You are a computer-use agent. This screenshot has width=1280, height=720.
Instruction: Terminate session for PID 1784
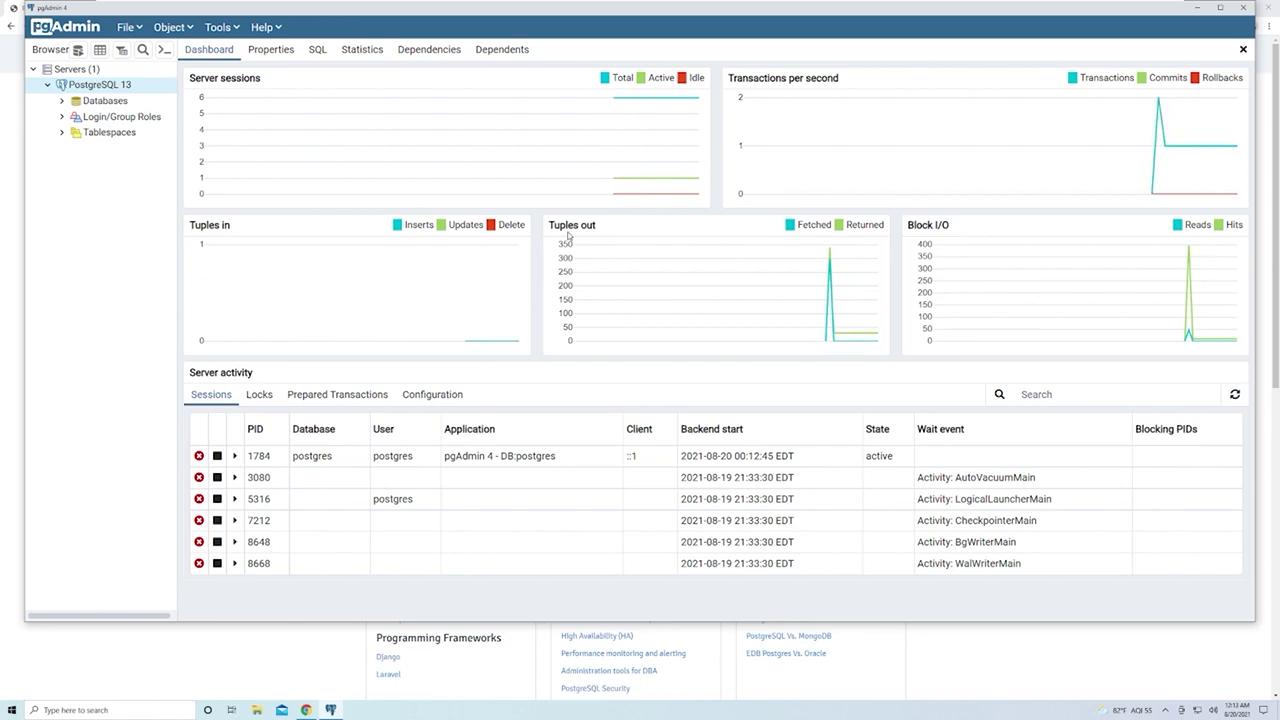199,456
